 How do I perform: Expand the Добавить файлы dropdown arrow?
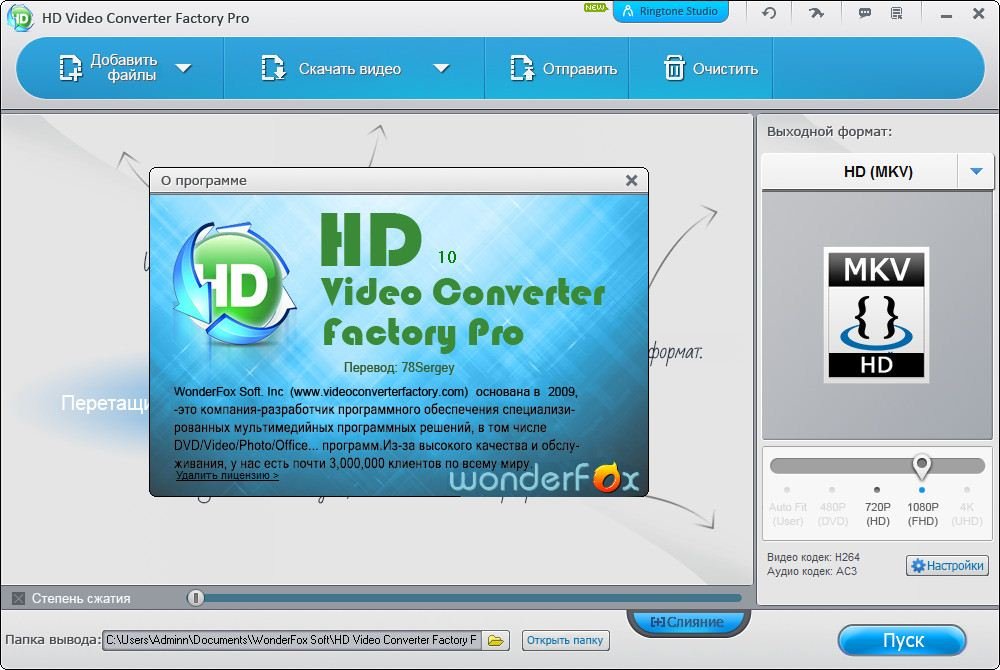(184, 68)
